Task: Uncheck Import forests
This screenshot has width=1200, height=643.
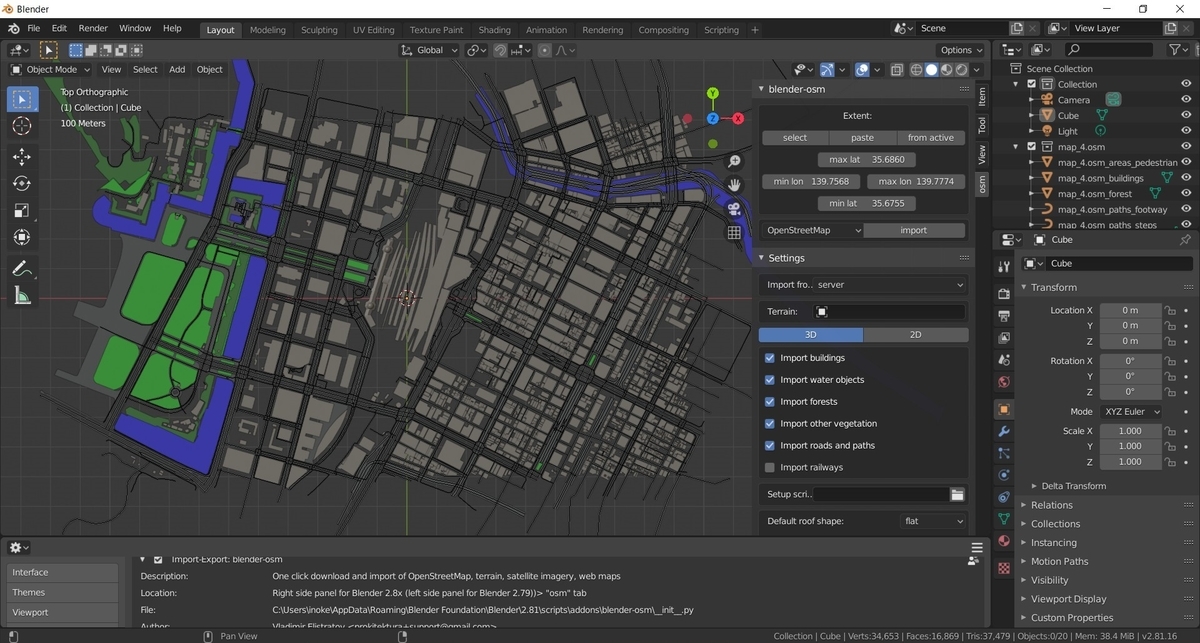Action: (769, 402)
